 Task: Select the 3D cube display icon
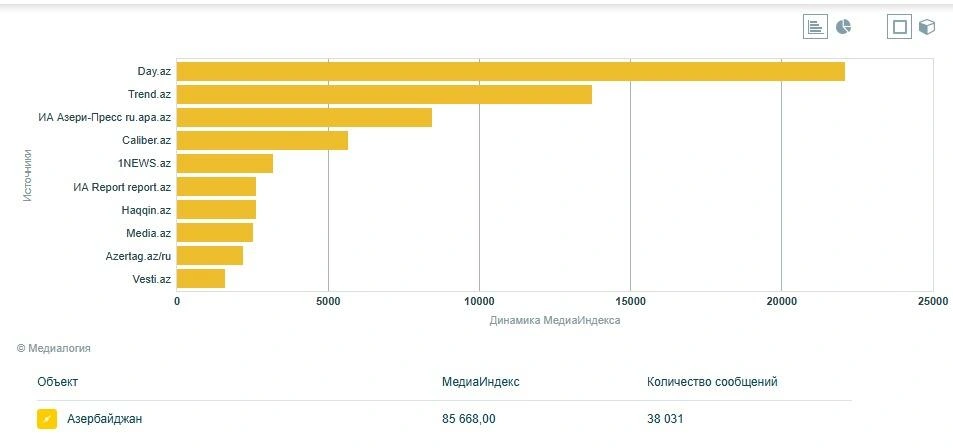point(927,27)
